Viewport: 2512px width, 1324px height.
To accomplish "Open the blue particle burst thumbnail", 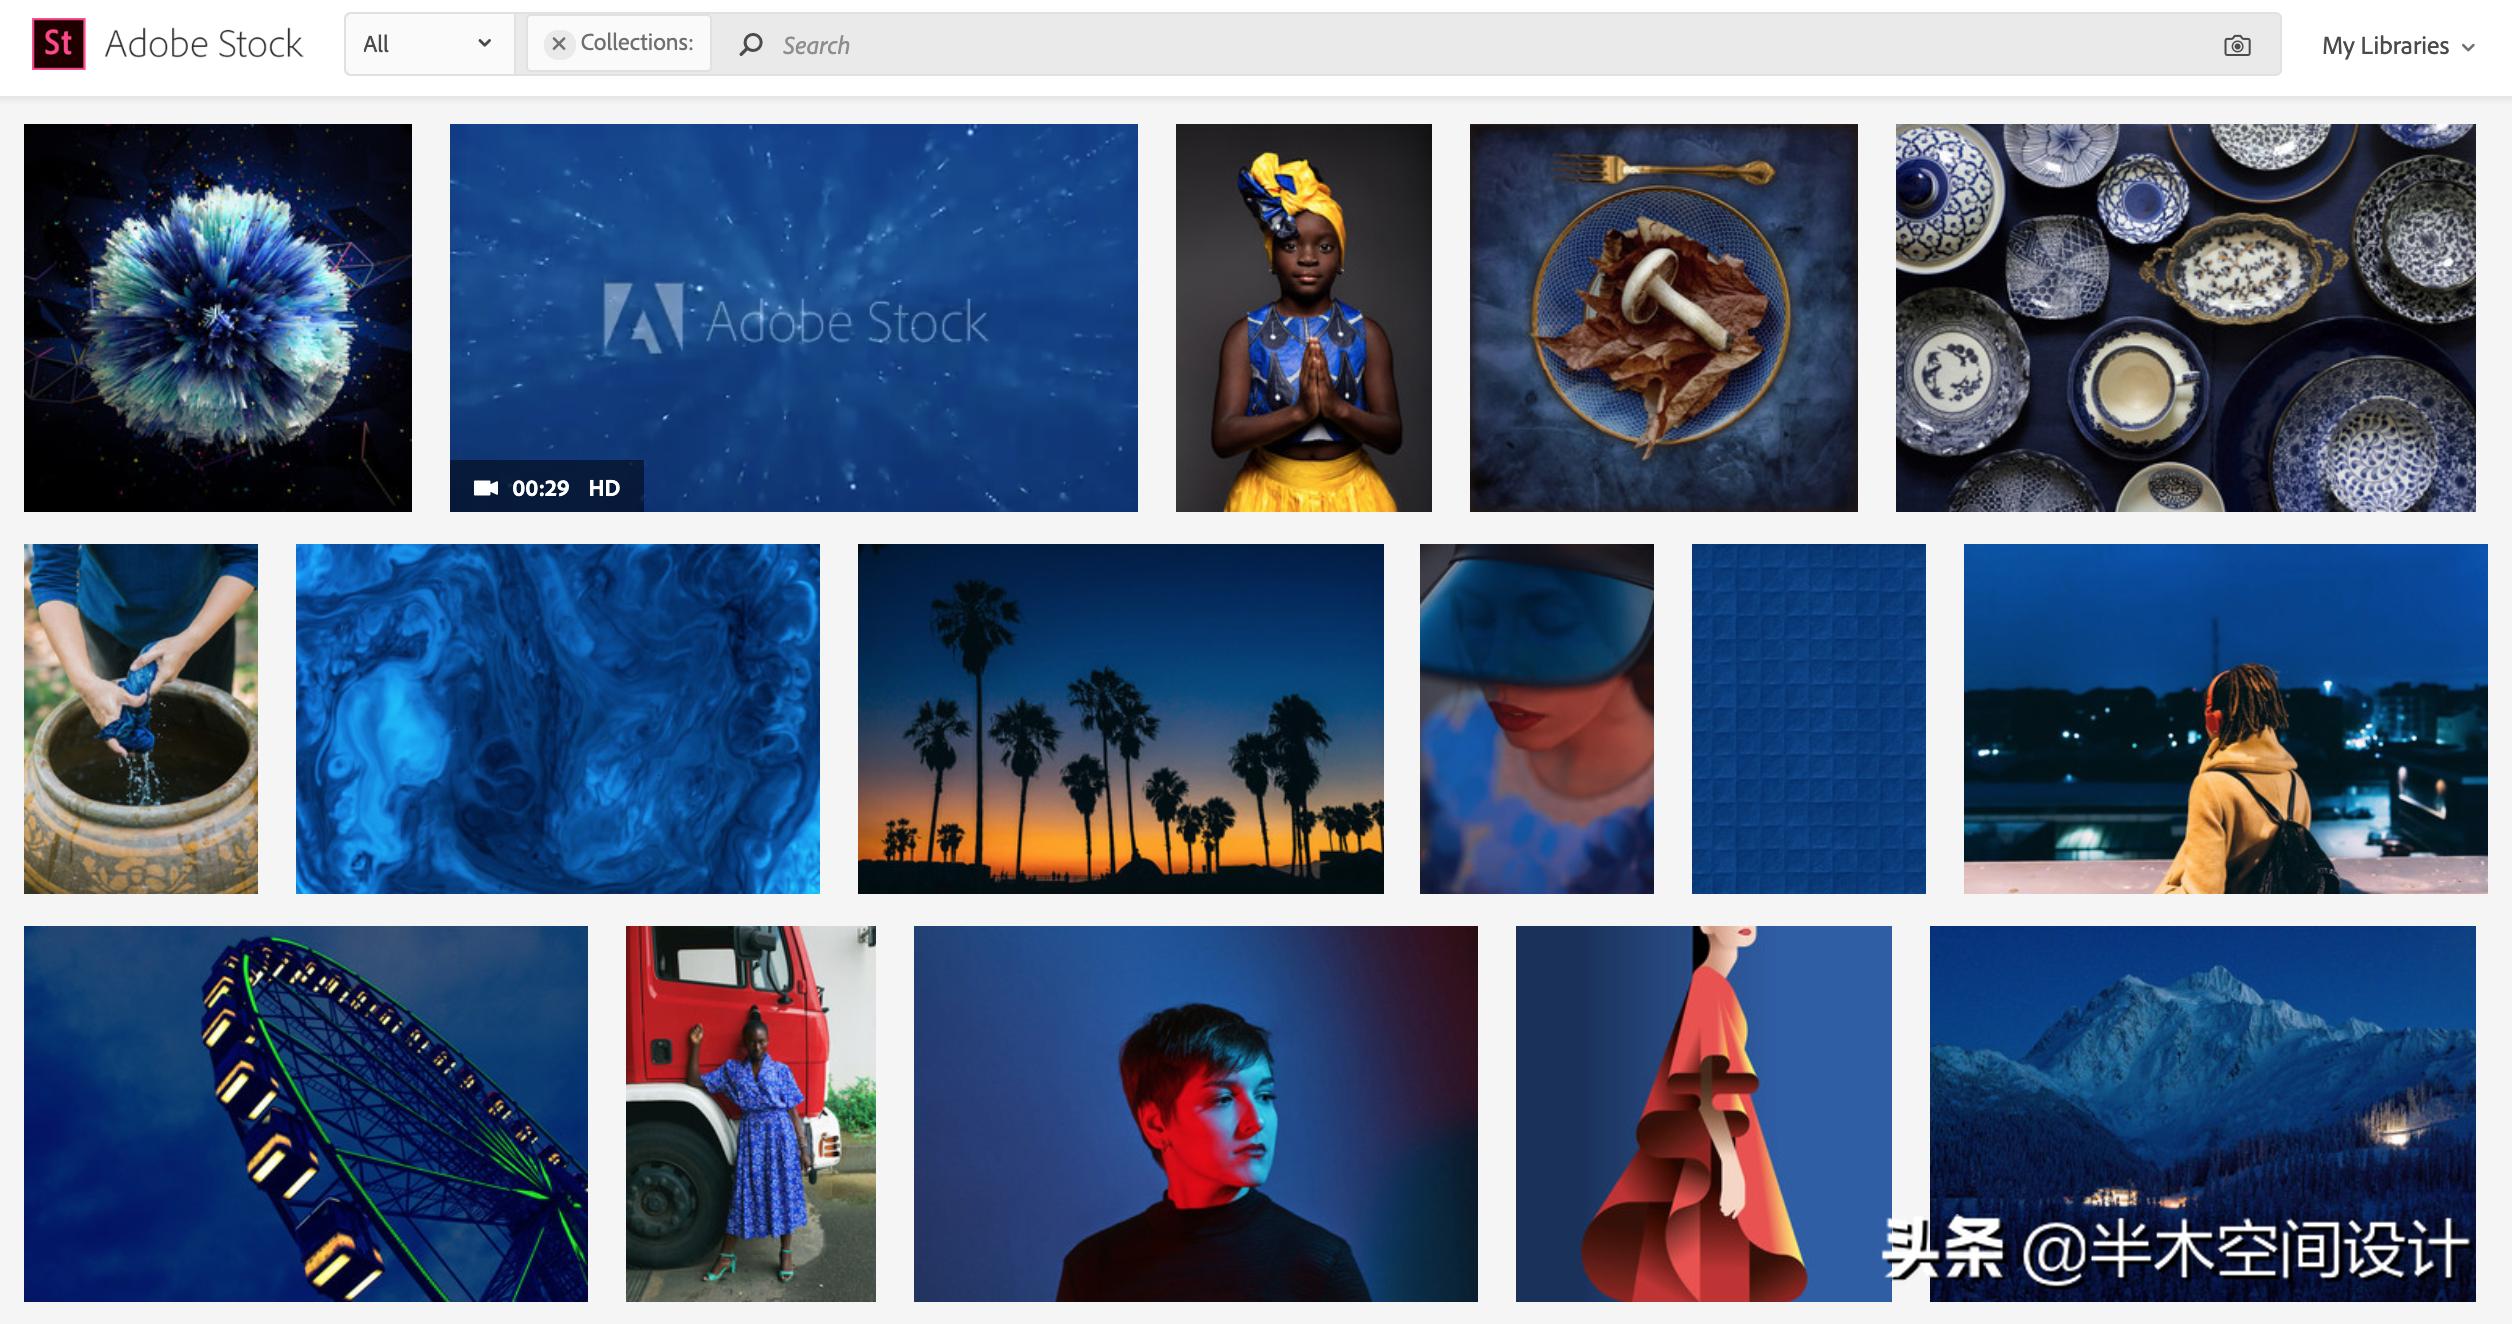I will point(218,318).
